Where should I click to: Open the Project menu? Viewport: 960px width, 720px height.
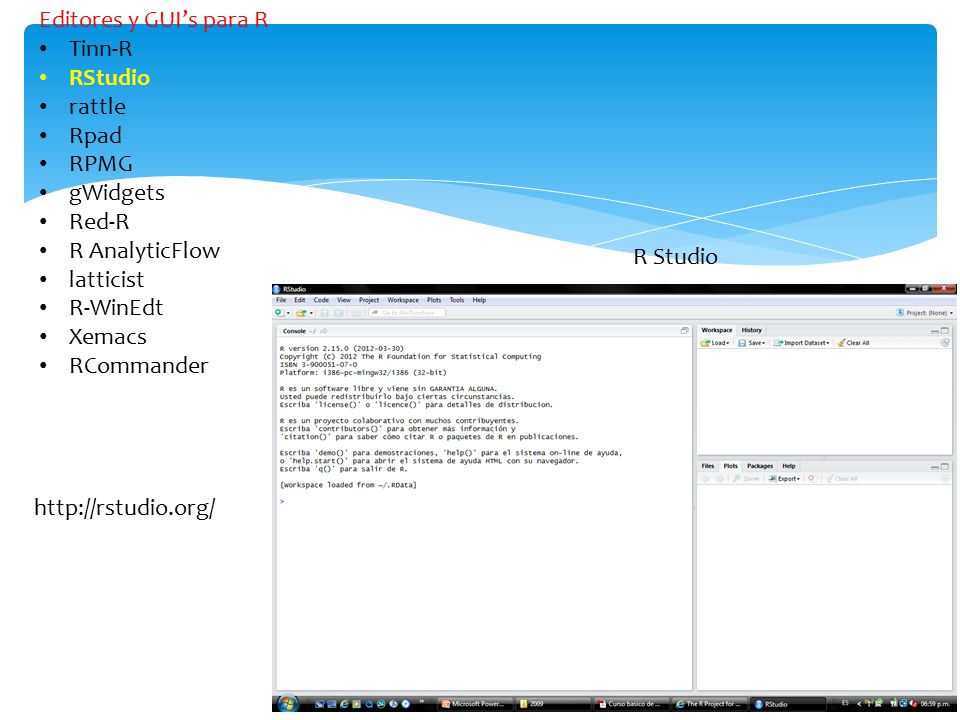point(369,300)
